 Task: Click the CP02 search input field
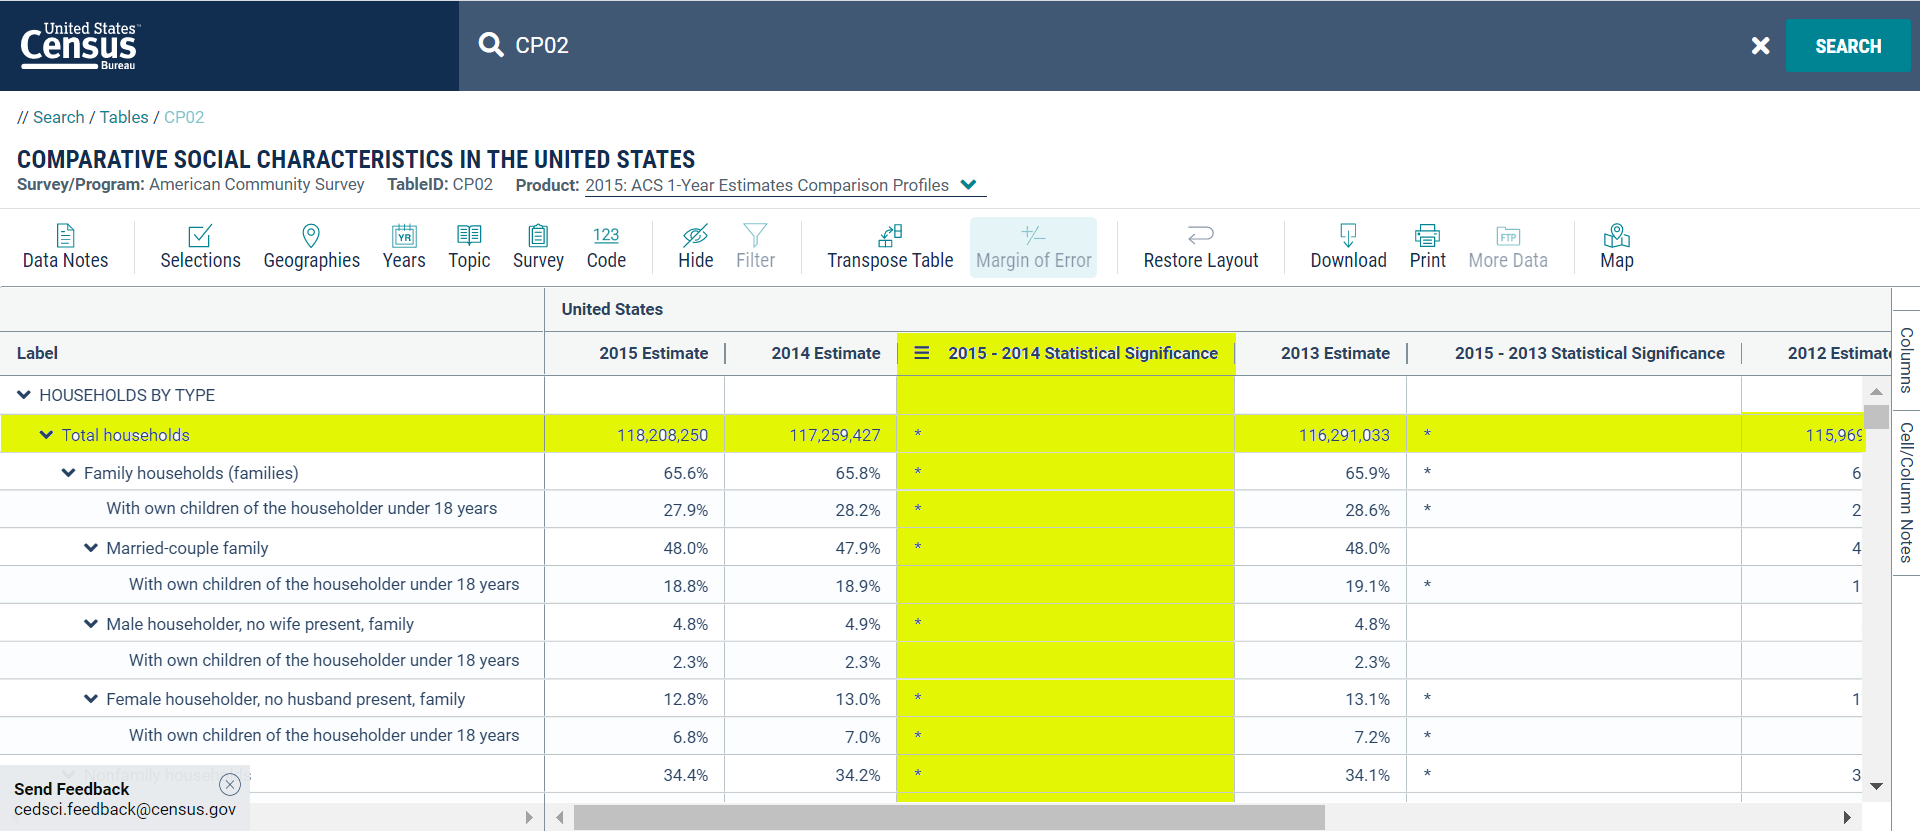pos(1100,46)
